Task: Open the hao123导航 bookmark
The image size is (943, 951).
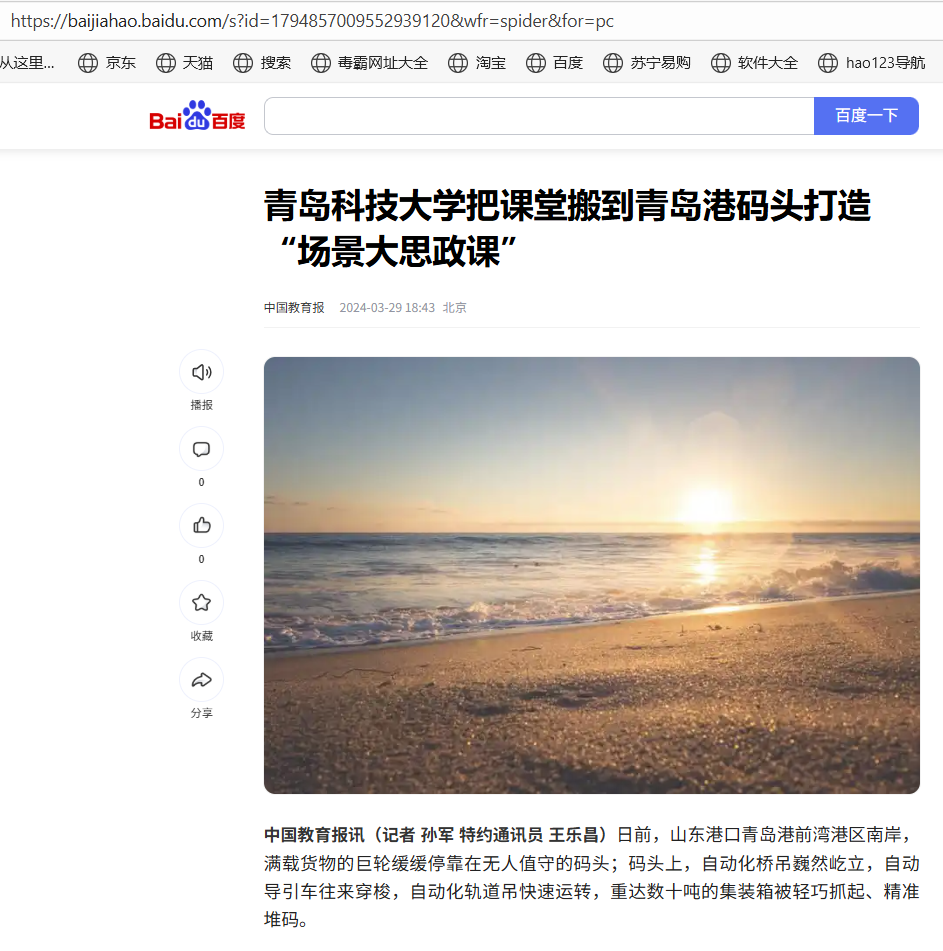Action: click(x=871, y=62)
